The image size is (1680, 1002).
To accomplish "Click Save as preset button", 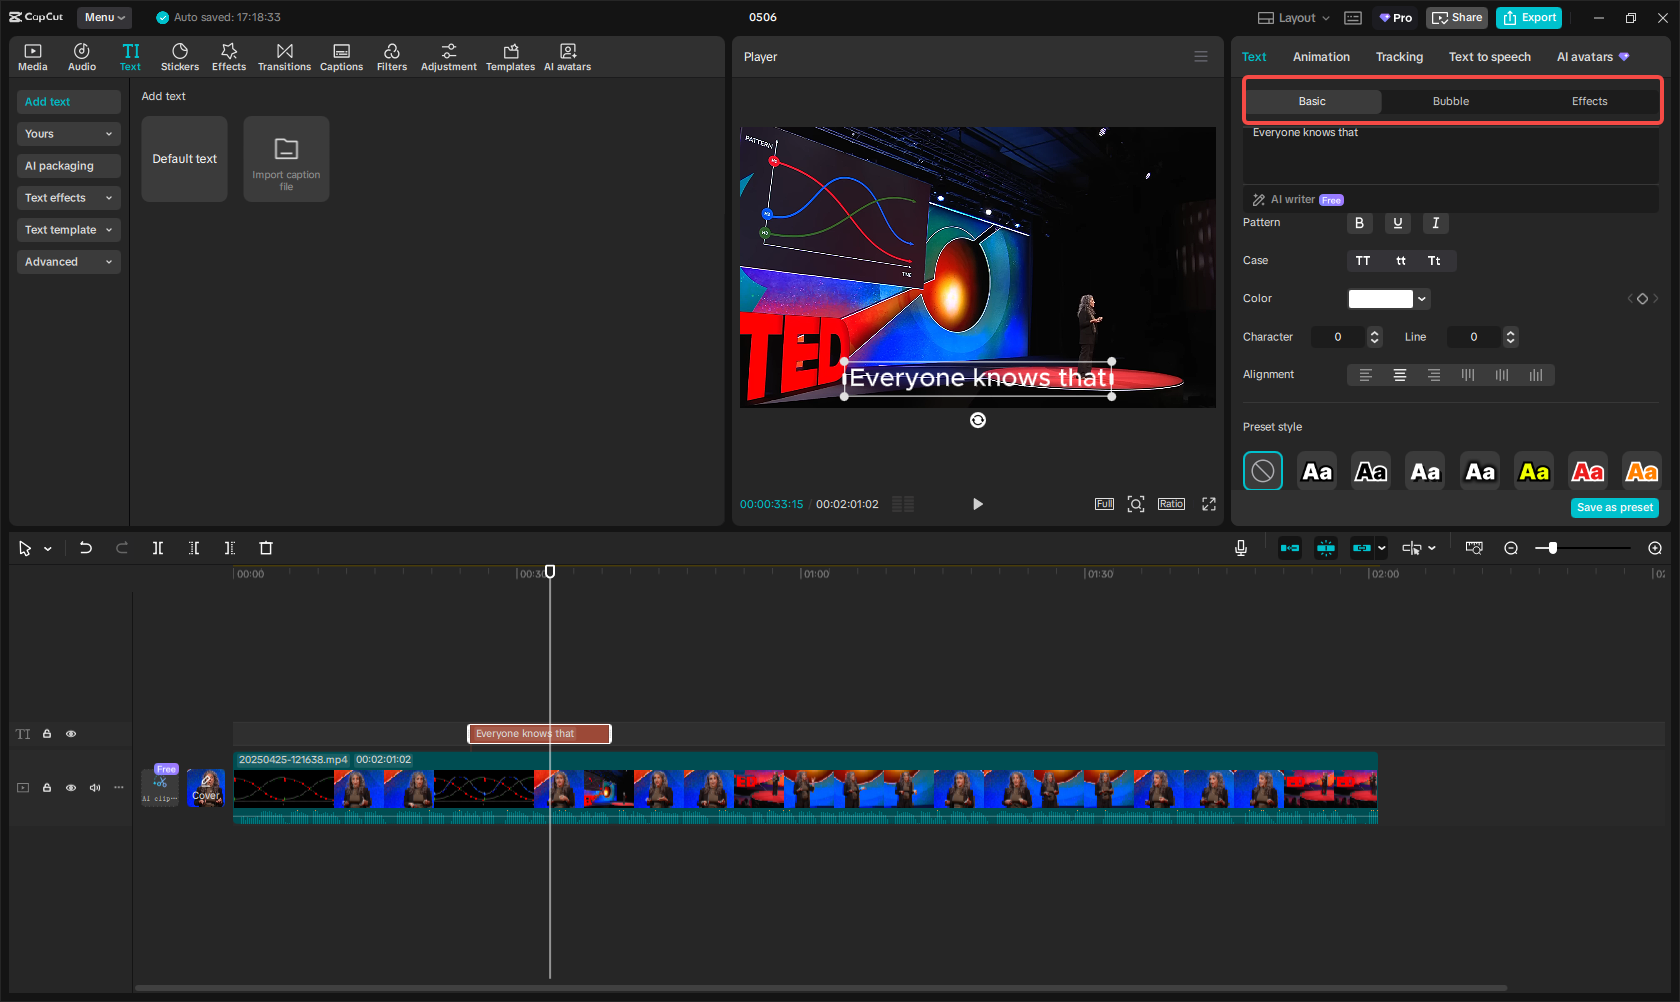I will click(x=1614, y=508).
